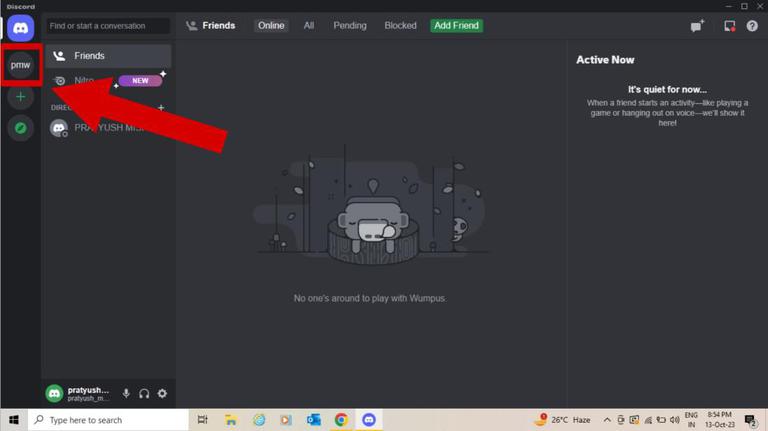Switch to the All friends tab
This screenshot has height=431, width=768.
(309, 25)
